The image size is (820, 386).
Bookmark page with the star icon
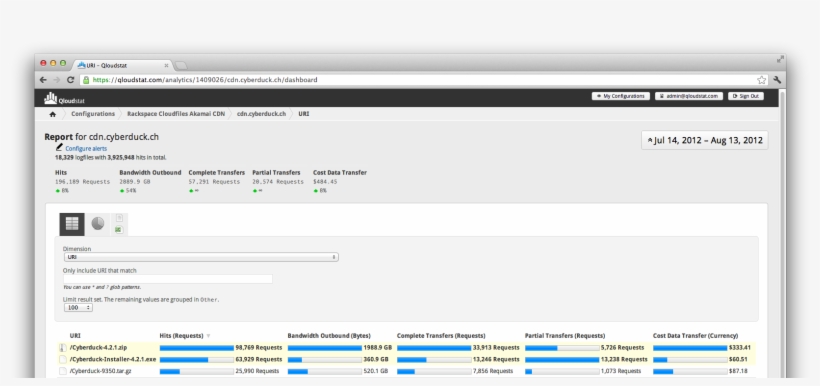(761, 80)
